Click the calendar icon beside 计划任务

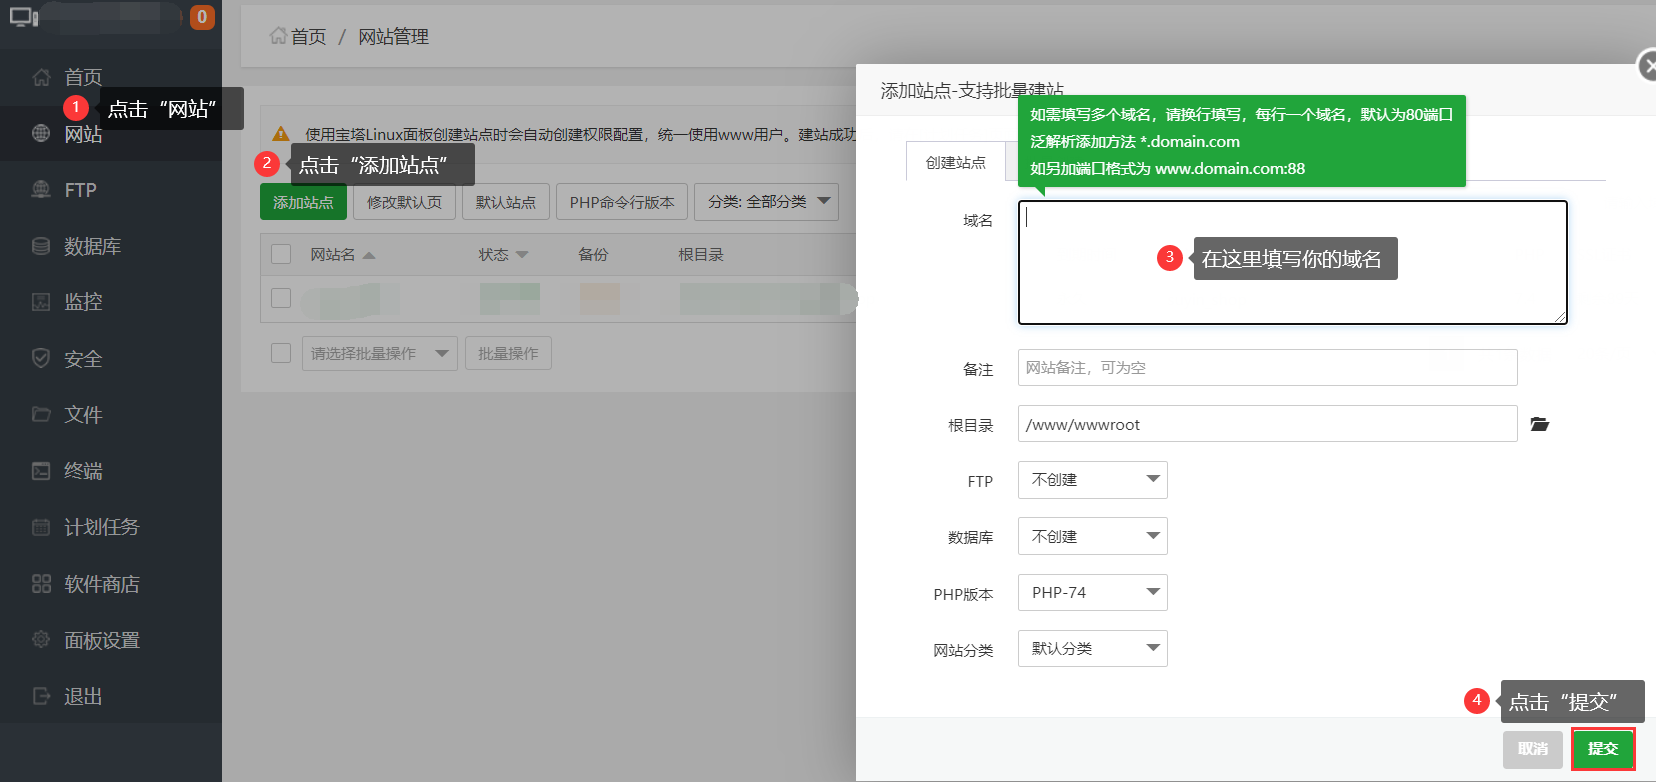pos(41,526)
